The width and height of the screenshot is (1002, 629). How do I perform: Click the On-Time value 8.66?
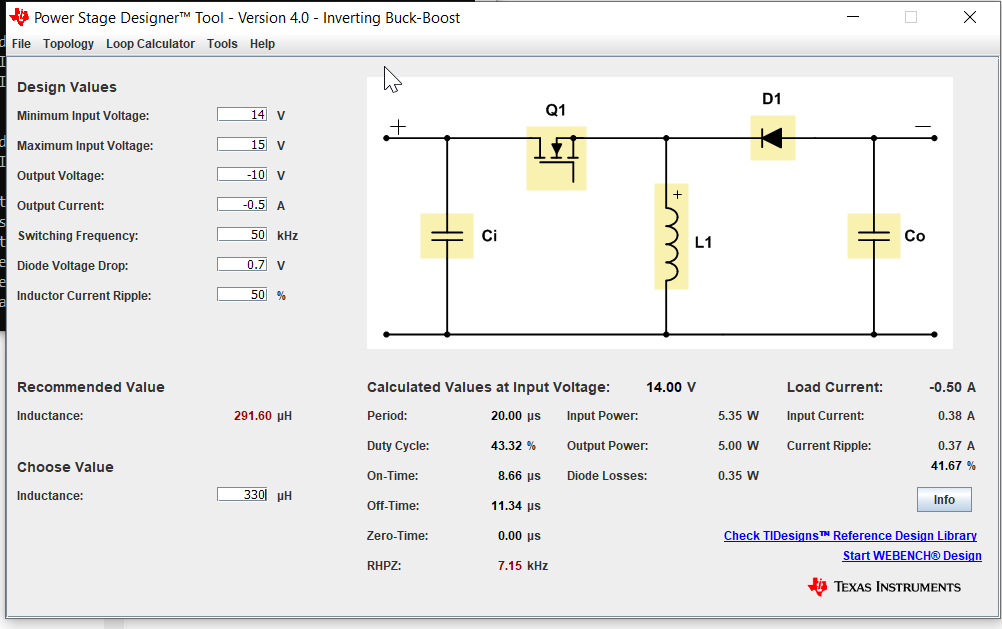[x=509, y=476]
